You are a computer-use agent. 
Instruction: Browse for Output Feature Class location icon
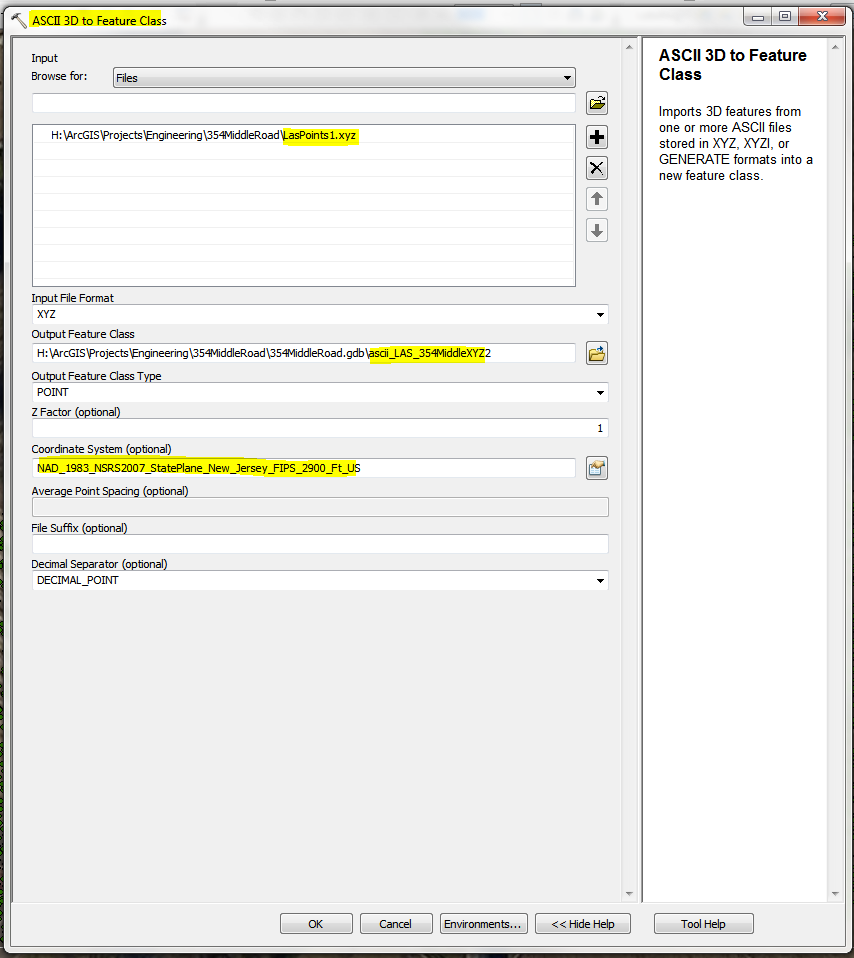tap(597, 353)
